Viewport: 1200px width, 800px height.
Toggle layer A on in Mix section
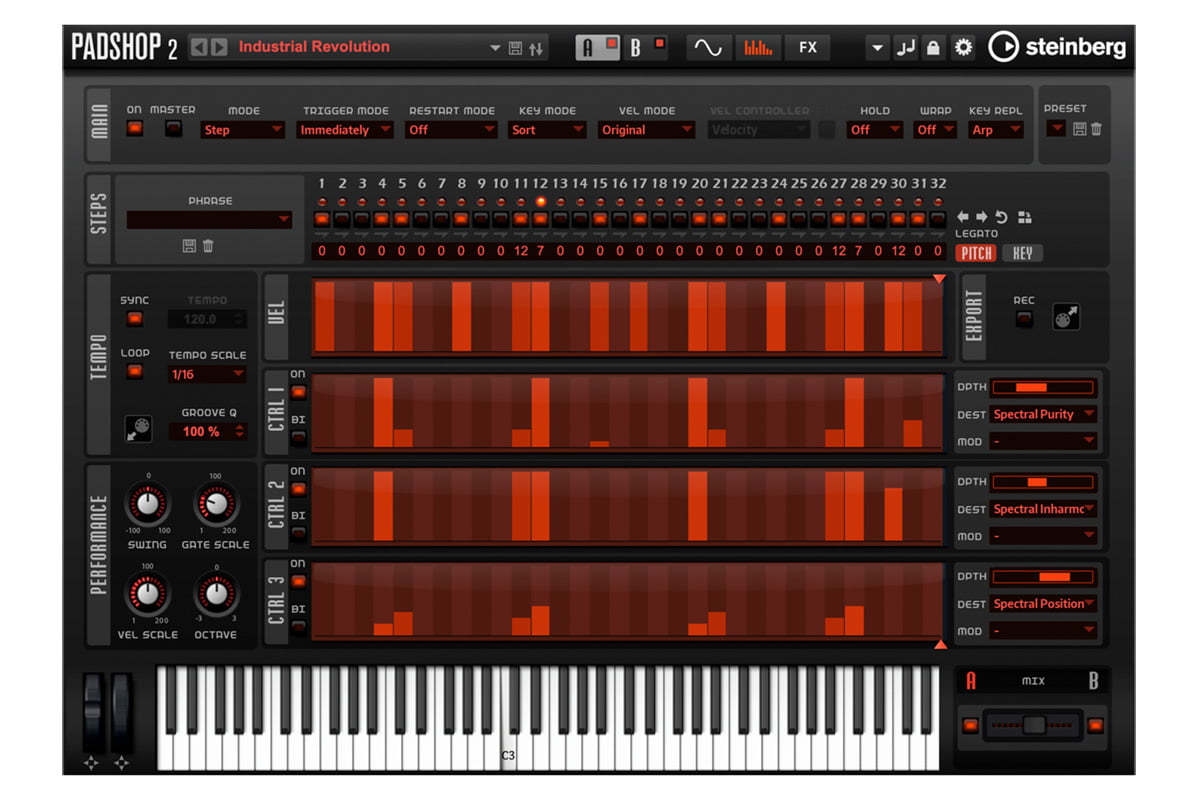pos(970,725)
